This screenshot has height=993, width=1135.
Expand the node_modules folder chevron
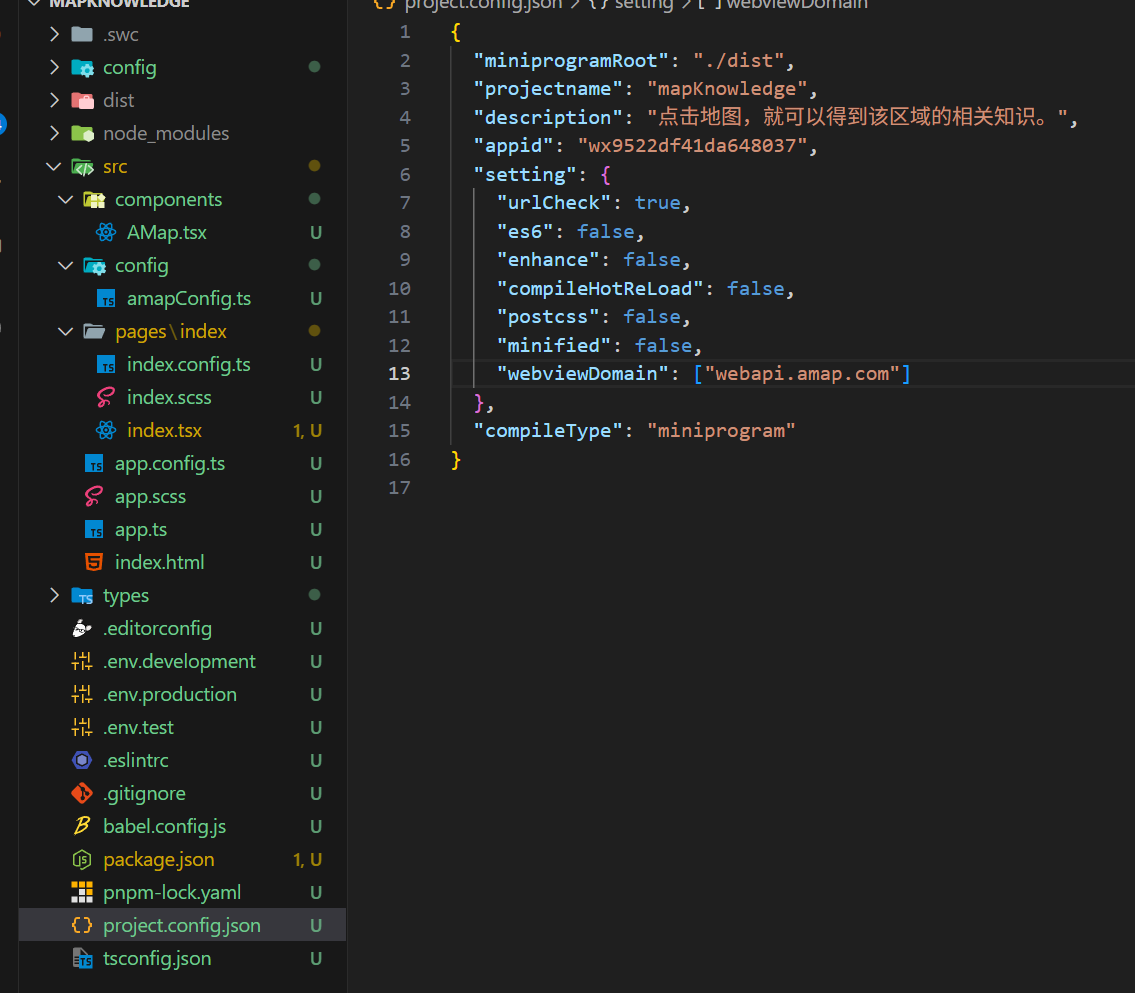(x=54, y=133)
